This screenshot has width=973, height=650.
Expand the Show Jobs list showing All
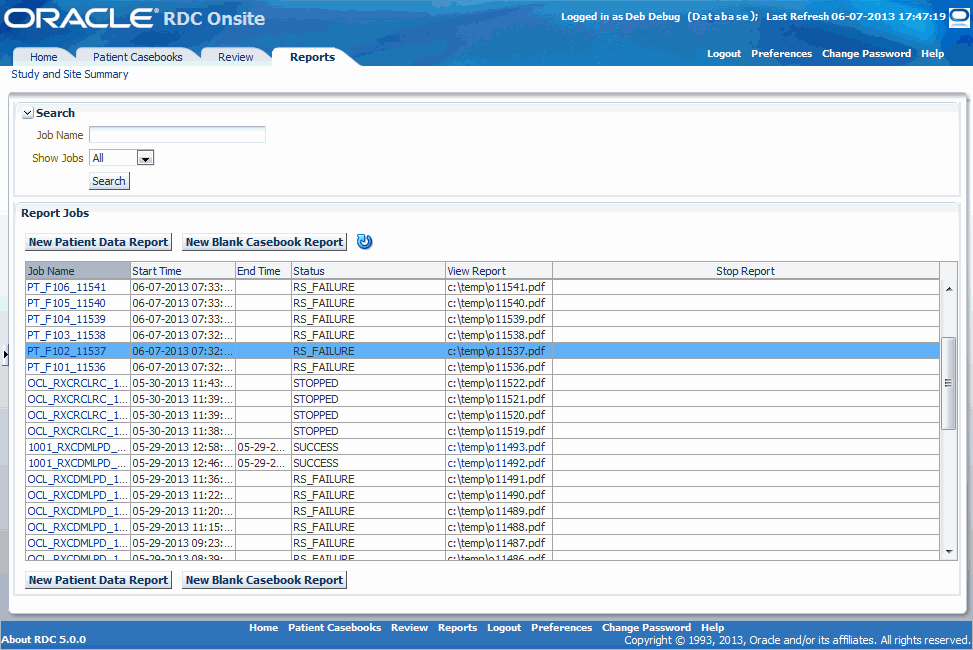point(121,157)
